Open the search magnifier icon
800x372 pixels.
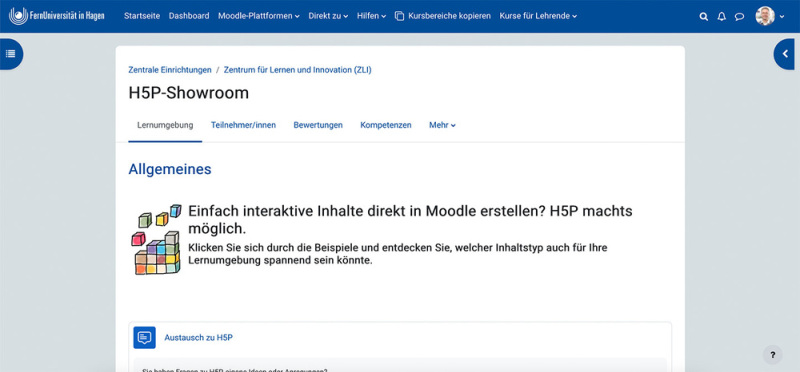(x=704, y=16)
